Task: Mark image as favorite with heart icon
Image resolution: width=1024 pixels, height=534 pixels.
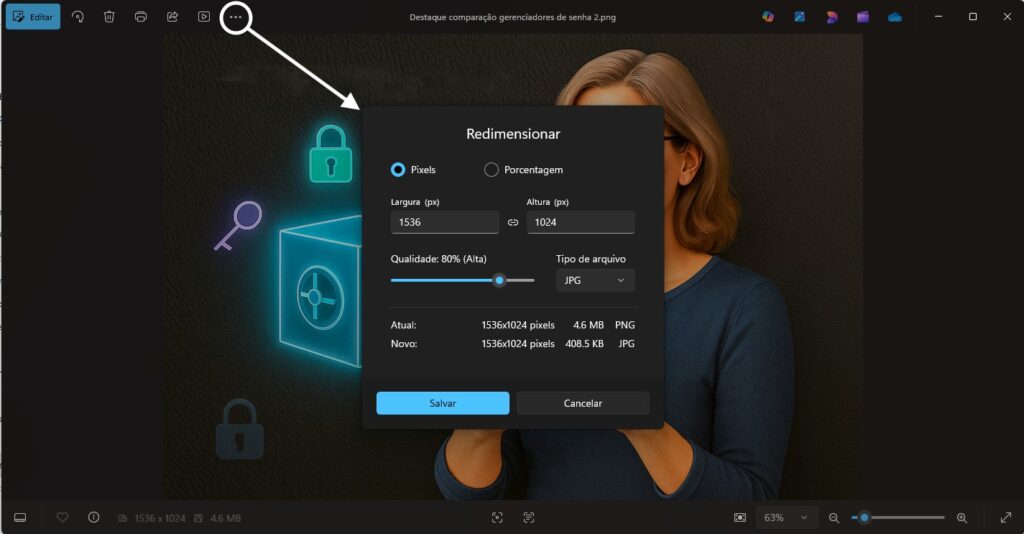Action: [x=62, y=518]
